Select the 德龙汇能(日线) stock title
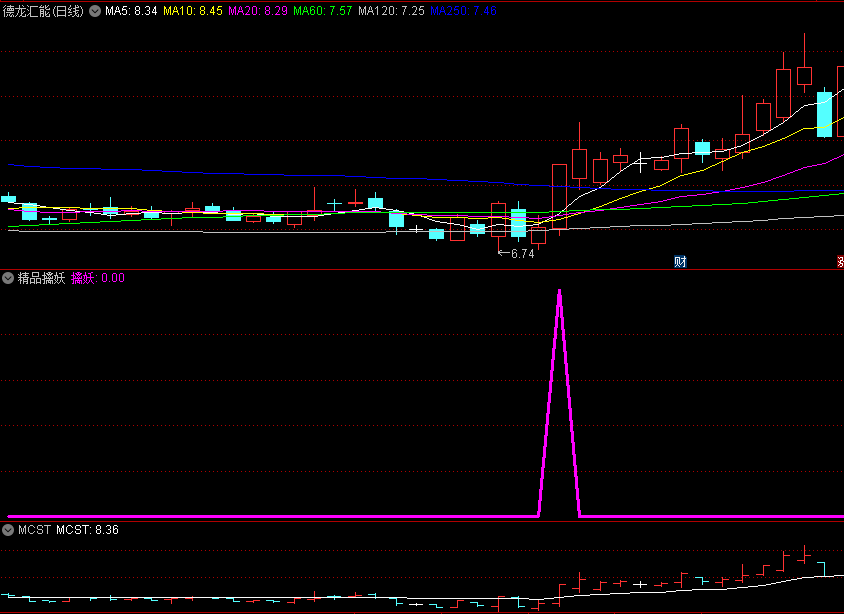The width and height of the screenshot is (844, 614). (43, 11)
